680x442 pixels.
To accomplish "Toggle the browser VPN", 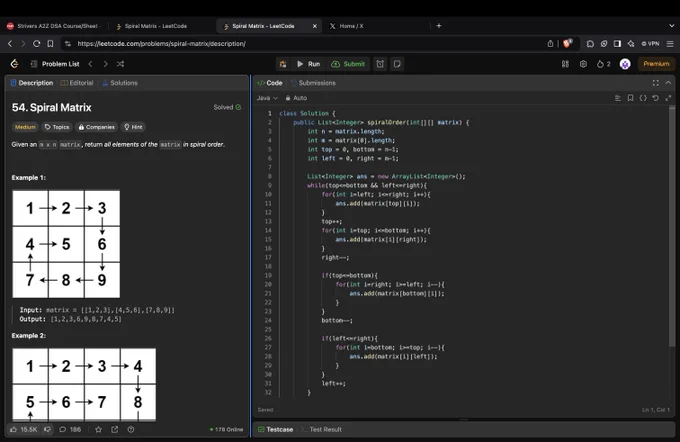I will (x=651, y=44).
